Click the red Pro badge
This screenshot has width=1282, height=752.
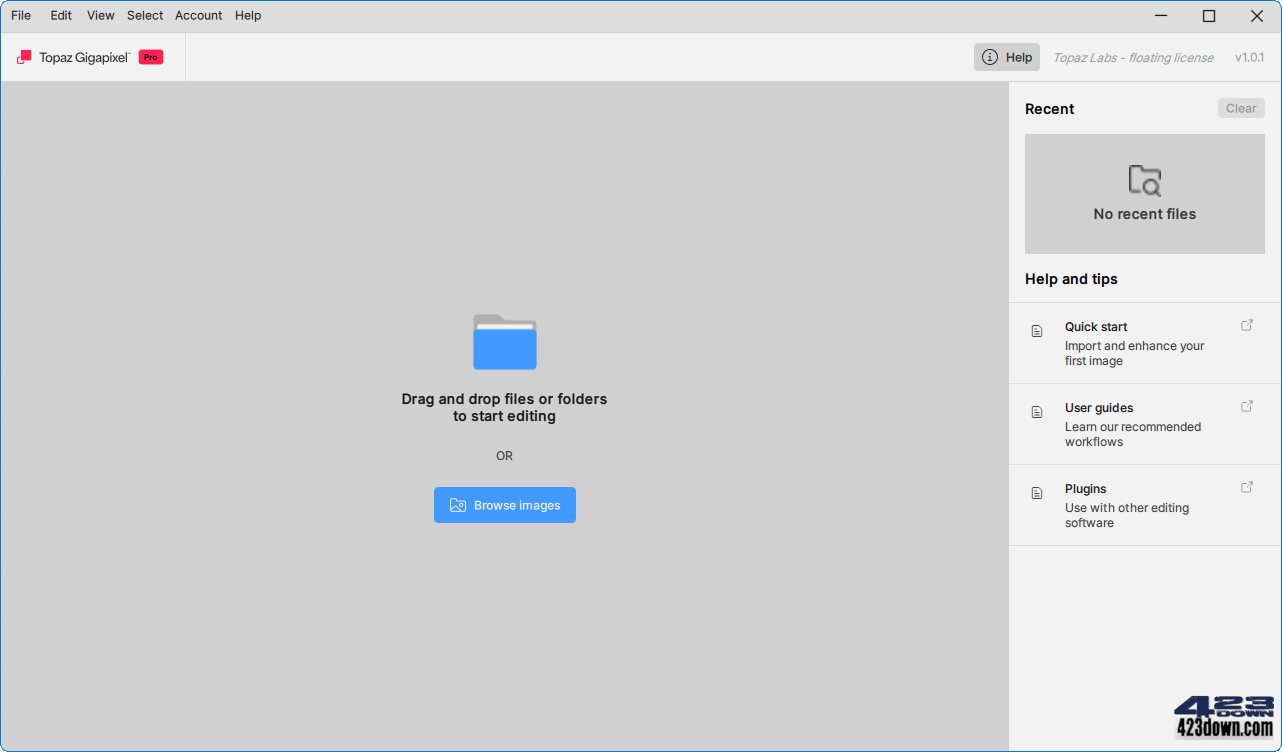(x=151, y=57)
